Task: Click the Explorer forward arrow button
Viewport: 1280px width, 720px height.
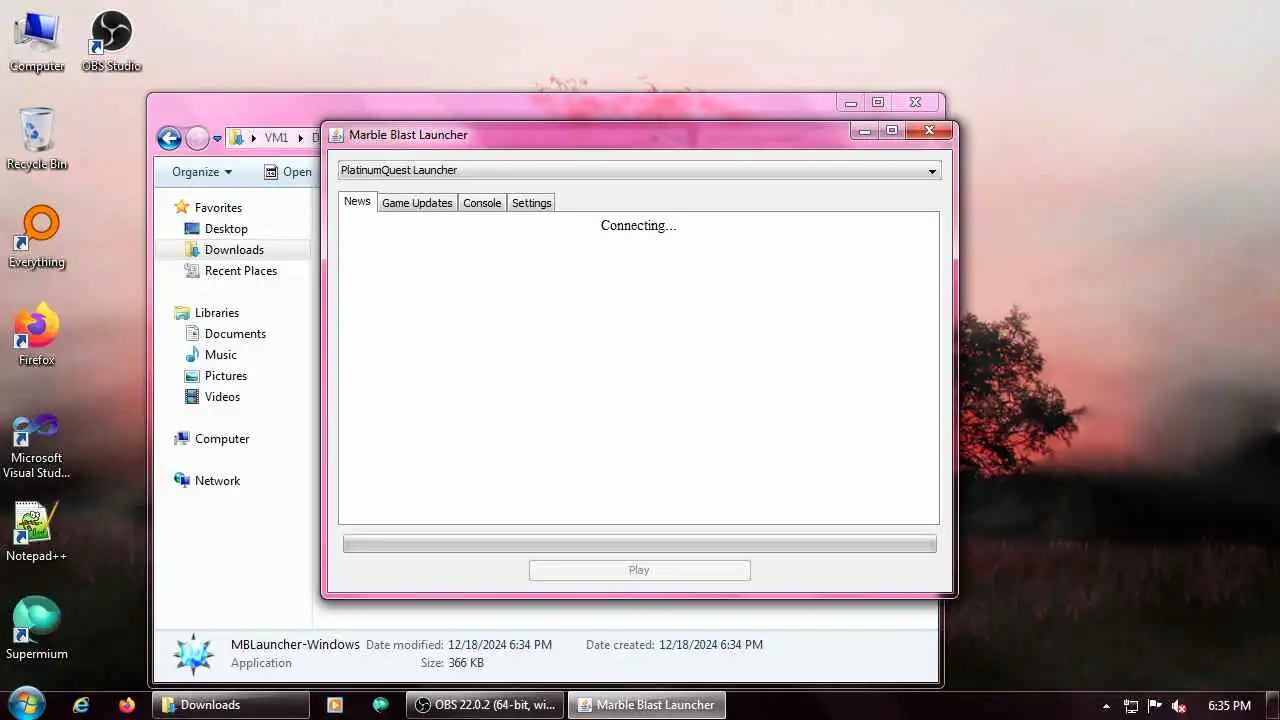Action: click(x=198, y=138)
